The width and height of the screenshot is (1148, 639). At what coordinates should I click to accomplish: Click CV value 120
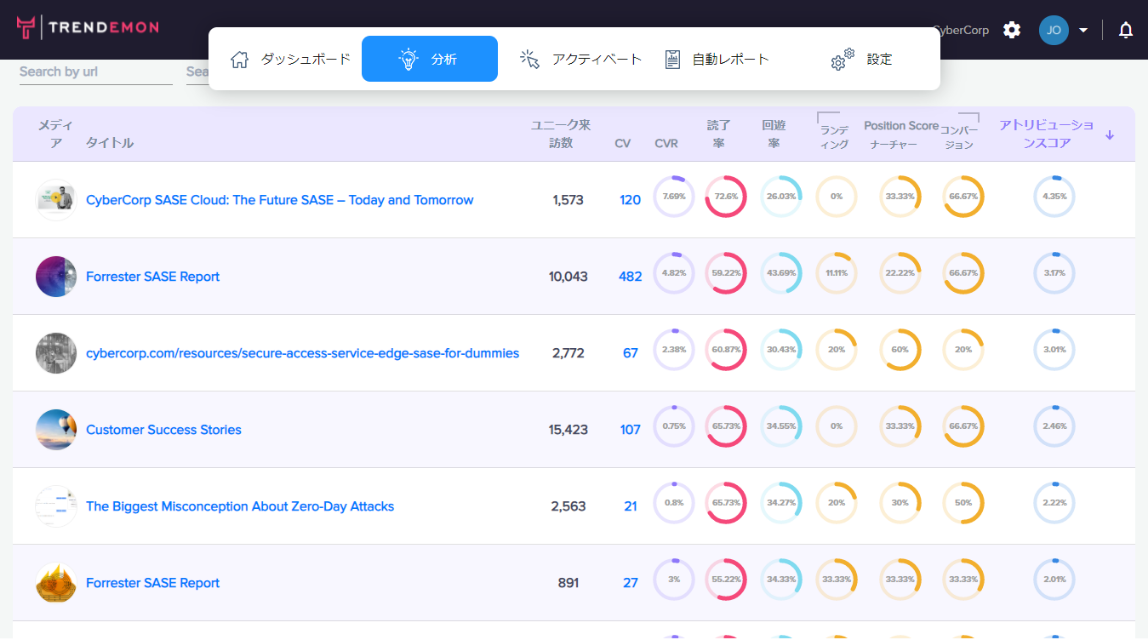630,200
